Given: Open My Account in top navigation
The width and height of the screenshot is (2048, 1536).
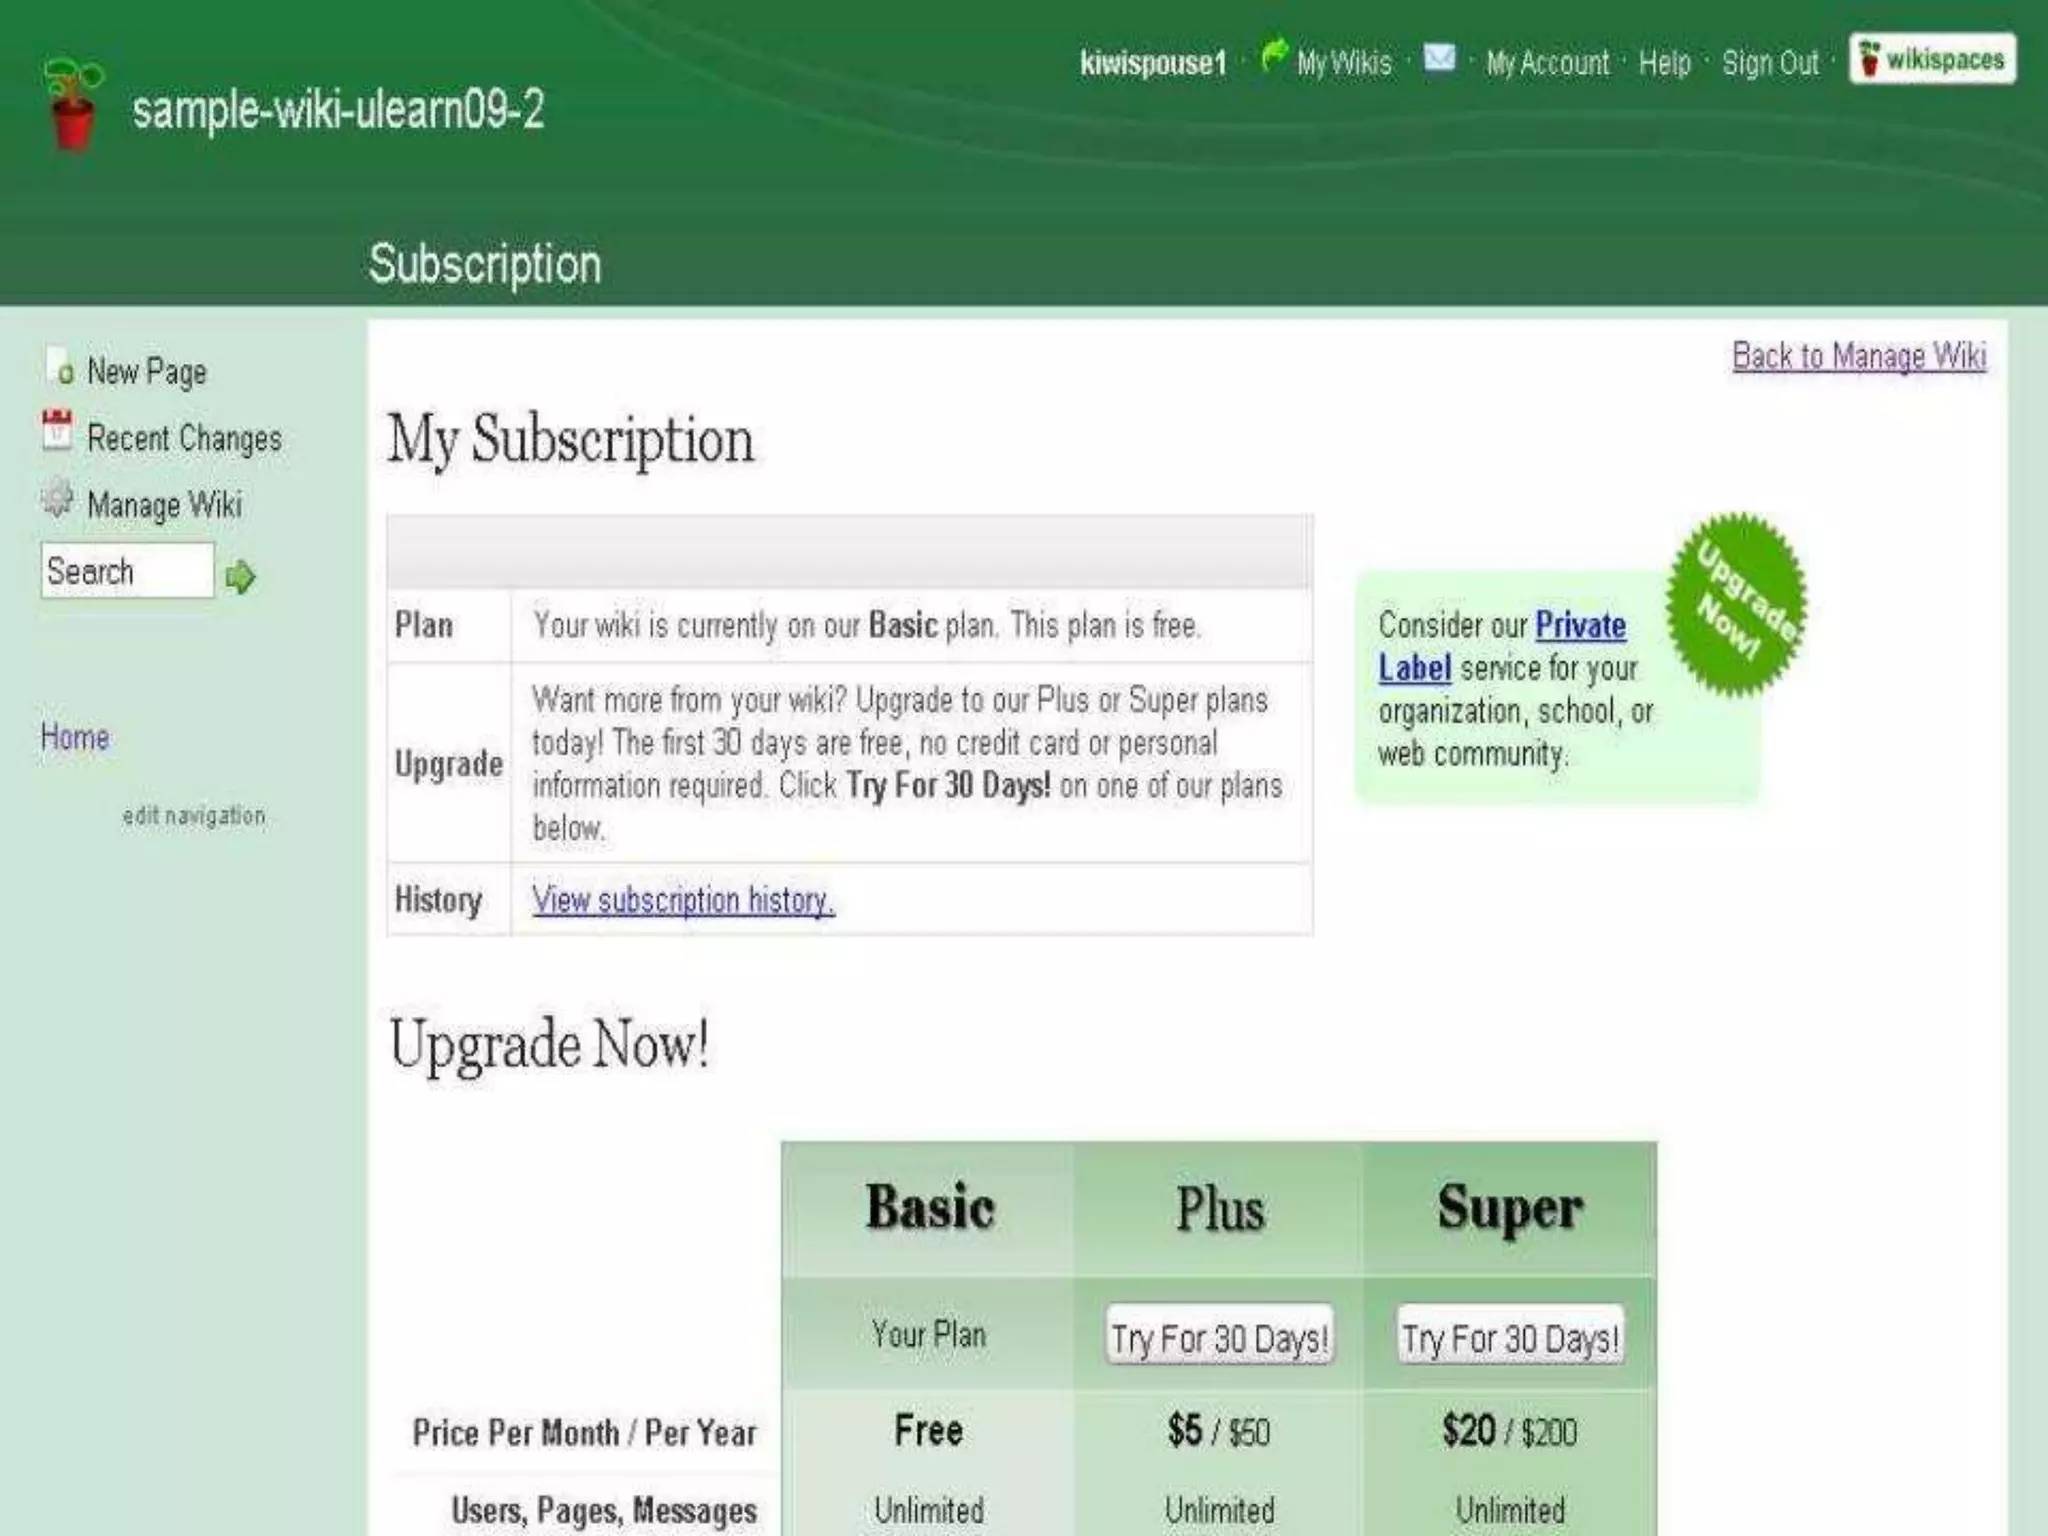Looking at the screenshot, I should pyautogui.click(x=1547, y=64).
